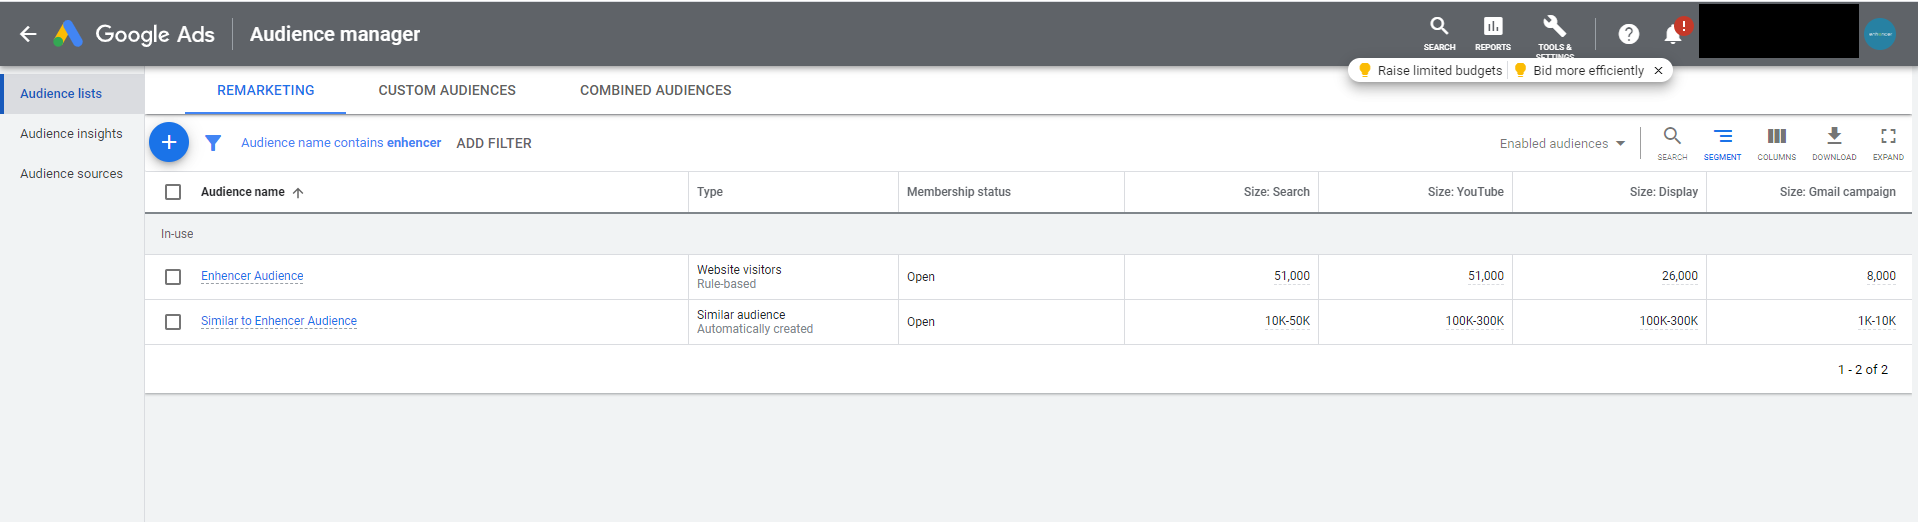Click the 10K-50K Search size value
This screenshot has width=1918, height=522.
(x=1287, y=321)
